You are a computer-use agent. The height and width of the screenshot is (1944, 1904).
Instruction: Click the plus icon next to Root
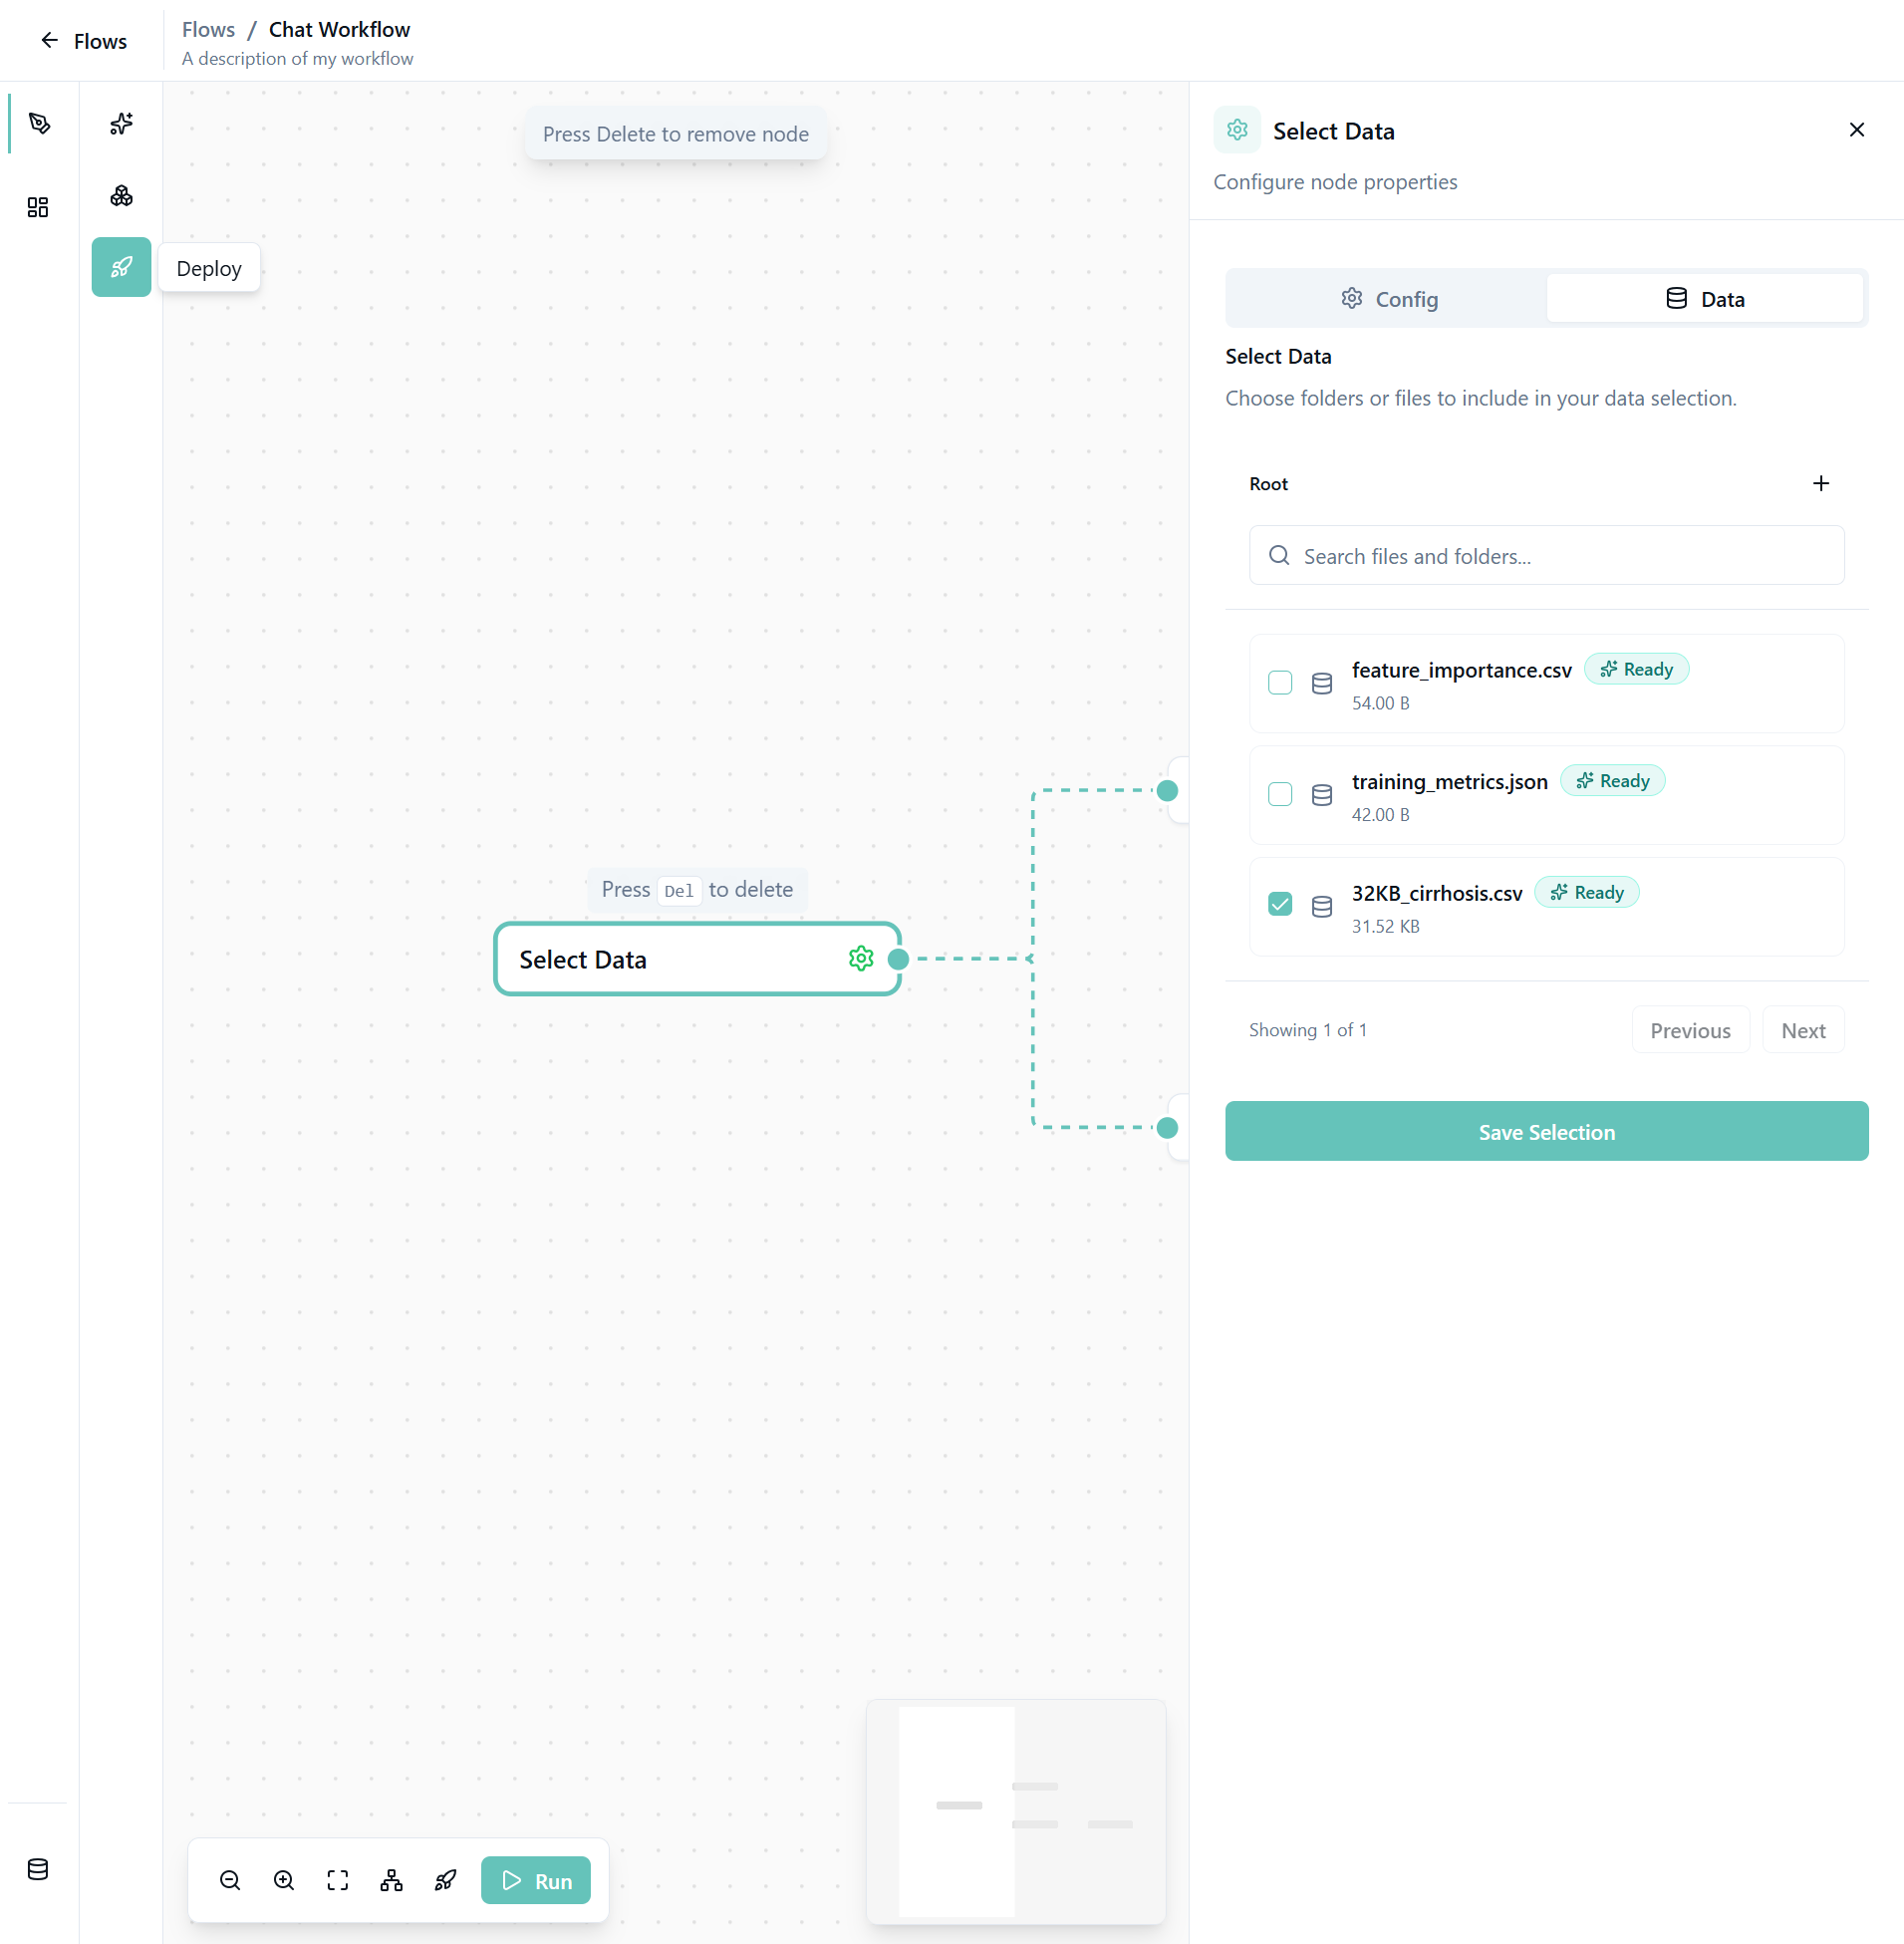coord(1820,484)
